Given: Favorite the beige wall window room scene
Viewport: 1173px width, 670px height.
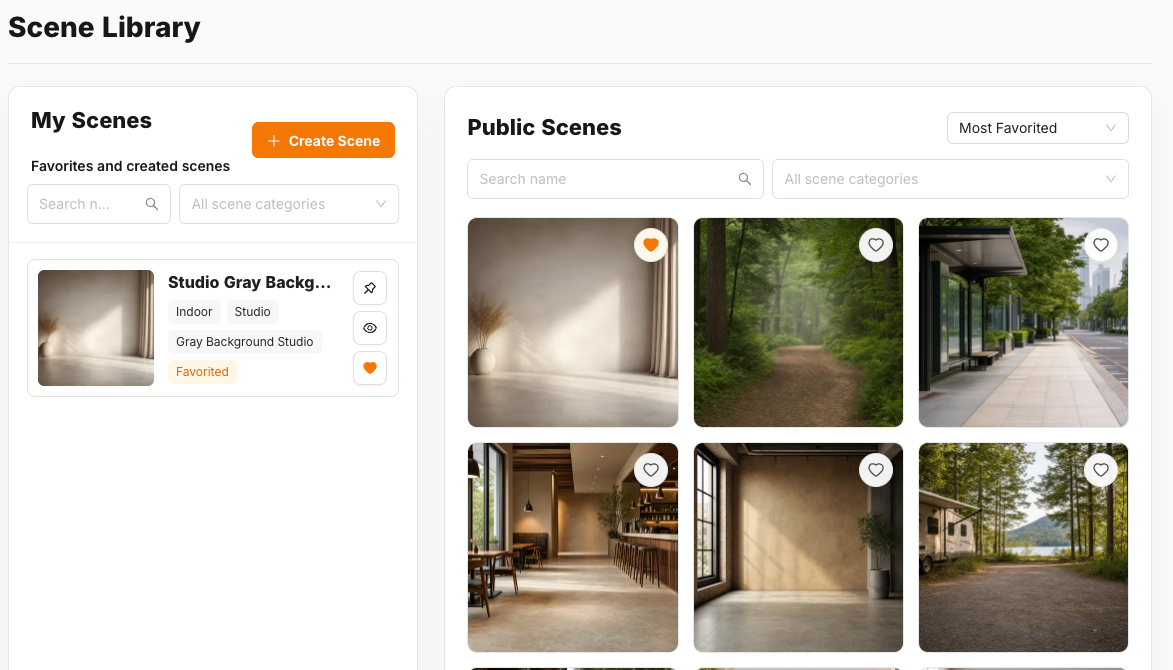Looking at the screenshot, I should coord(876,470).
